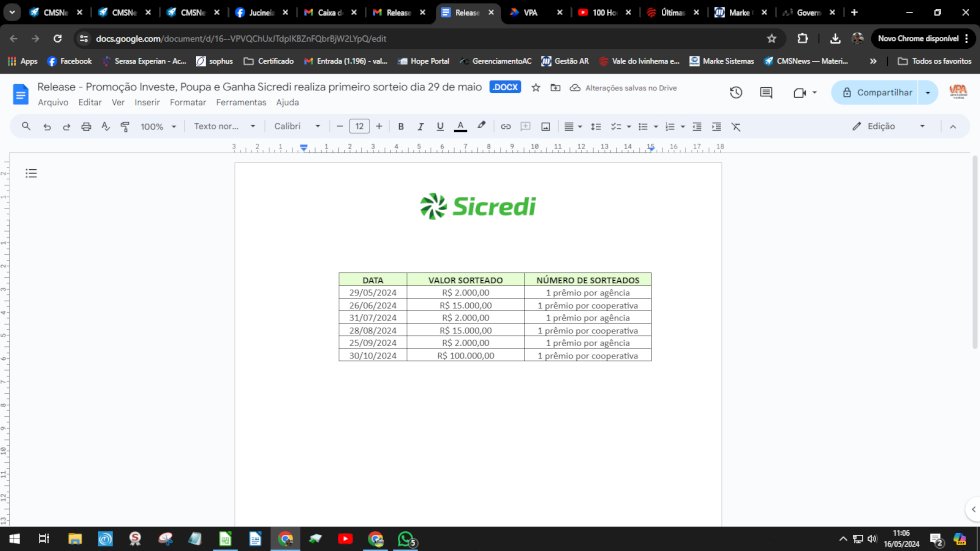Open the Ferramentas menu

tap(241, 102)
